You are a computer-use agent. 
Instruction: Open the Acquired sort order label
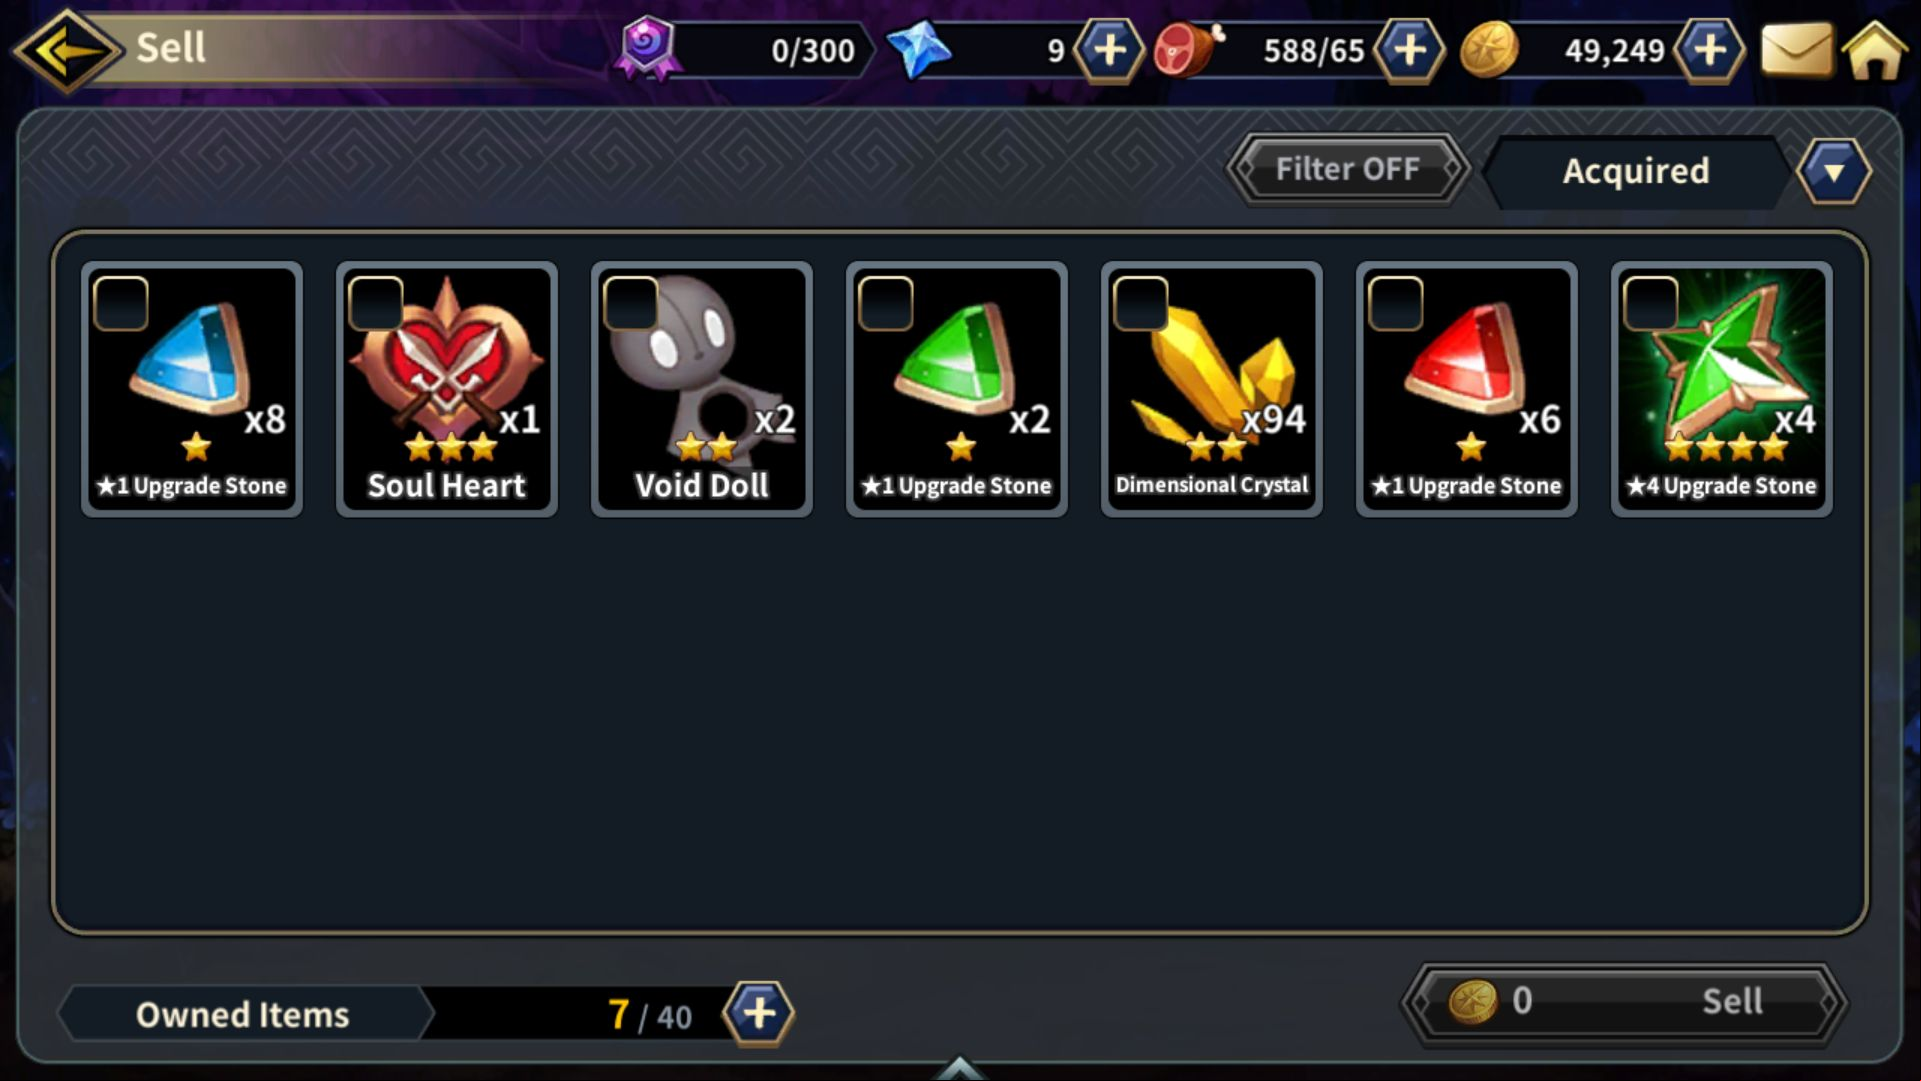pos(1636,172)
